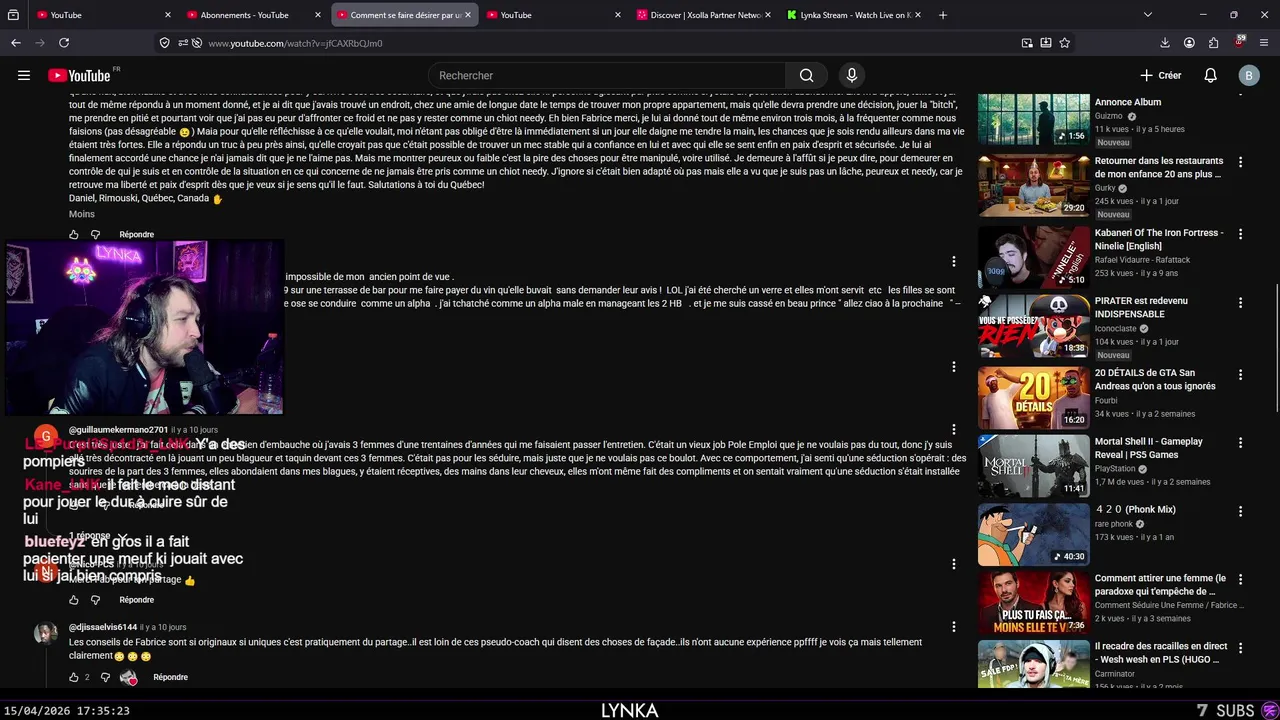Open options for PIRATER est redevenu video
This screenshot has width=1280, height=720.
point(1241,301)
